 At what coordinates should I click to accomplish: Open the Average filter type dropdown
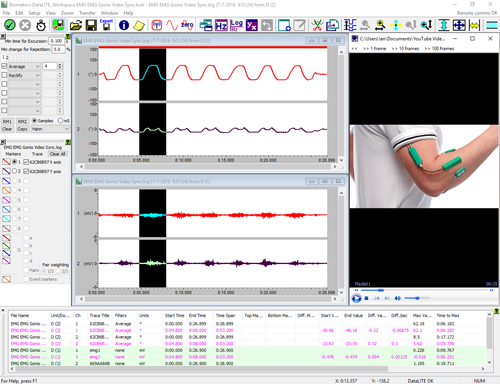click(24, 66)
